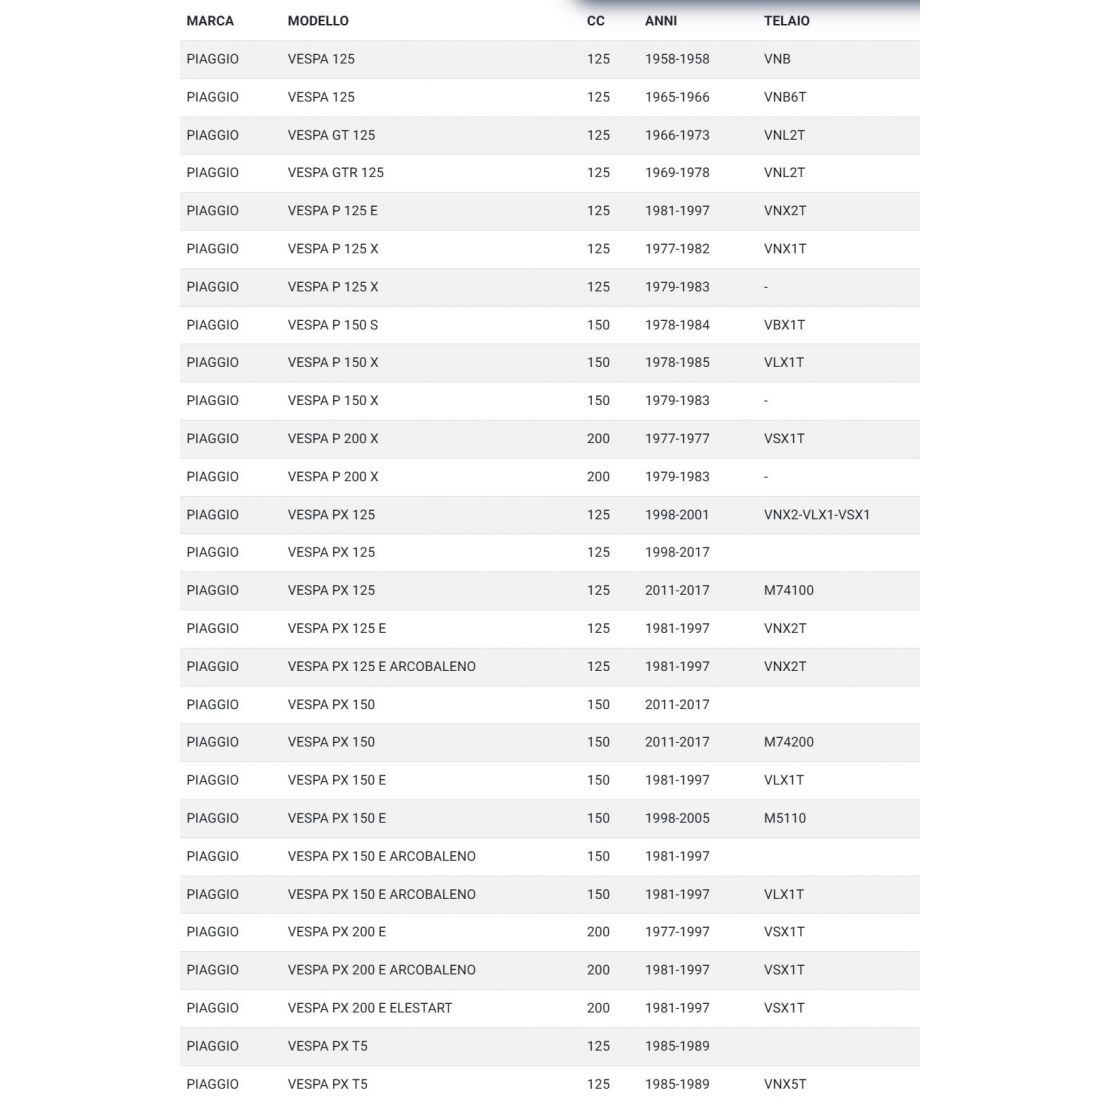Select the M5110 frame code
The width and height of the screenshot is (1100, 1100).
coord(785,818)
